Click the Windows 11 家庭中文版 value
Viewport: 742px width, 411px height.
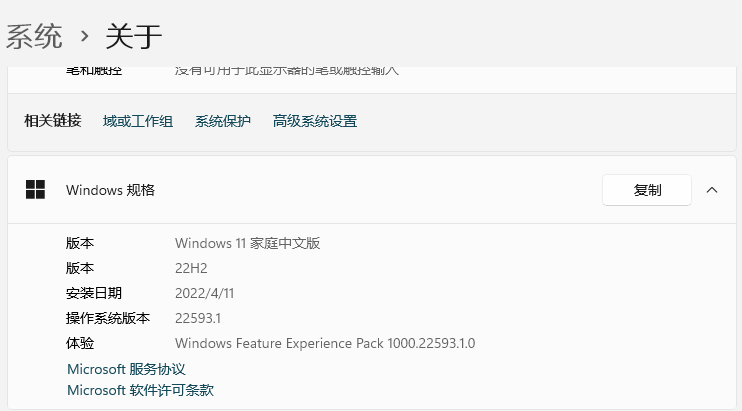[x=247, y=243]
